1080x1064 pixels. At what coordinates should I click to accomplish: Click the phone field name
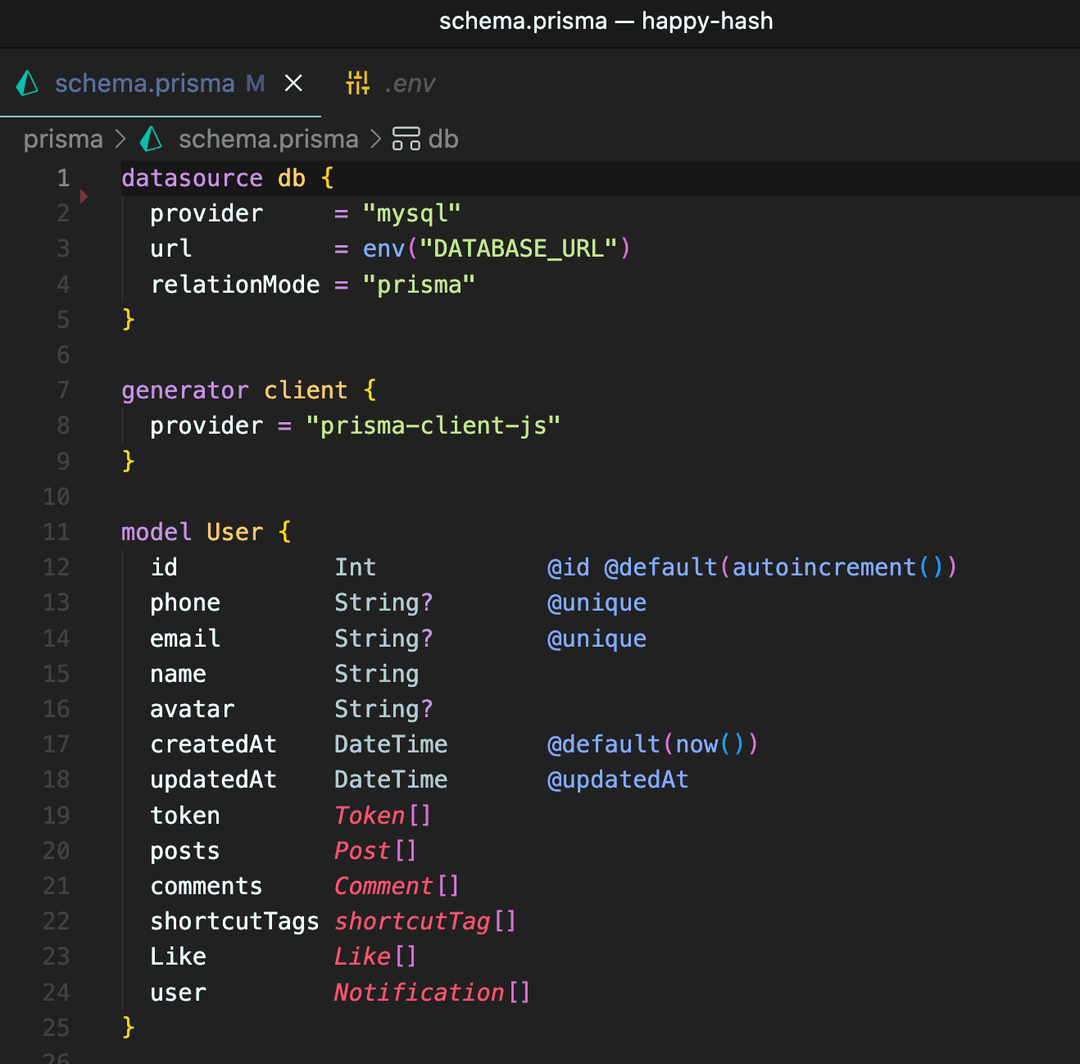point(185,603)
